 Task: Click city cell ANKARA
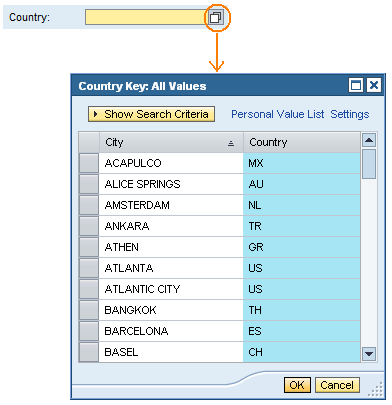[x=171, y=226]
